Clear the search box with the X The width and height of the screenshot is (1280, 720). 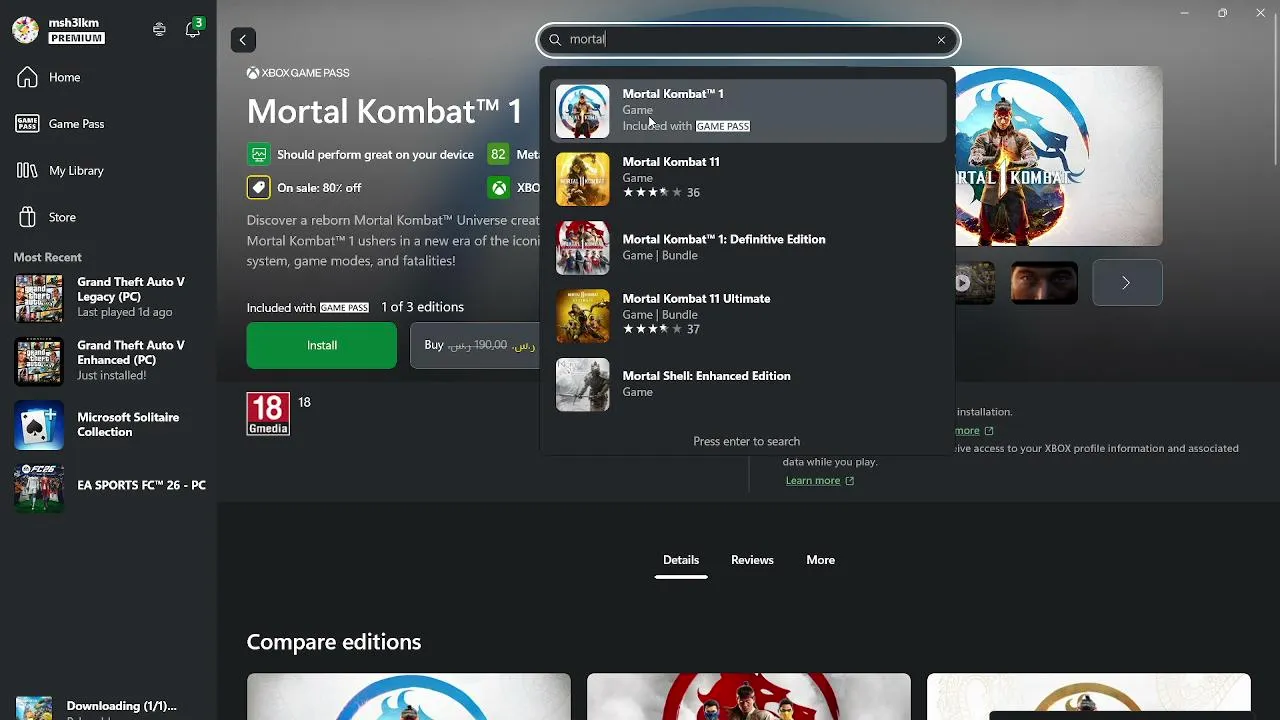[x=941, y=40]
